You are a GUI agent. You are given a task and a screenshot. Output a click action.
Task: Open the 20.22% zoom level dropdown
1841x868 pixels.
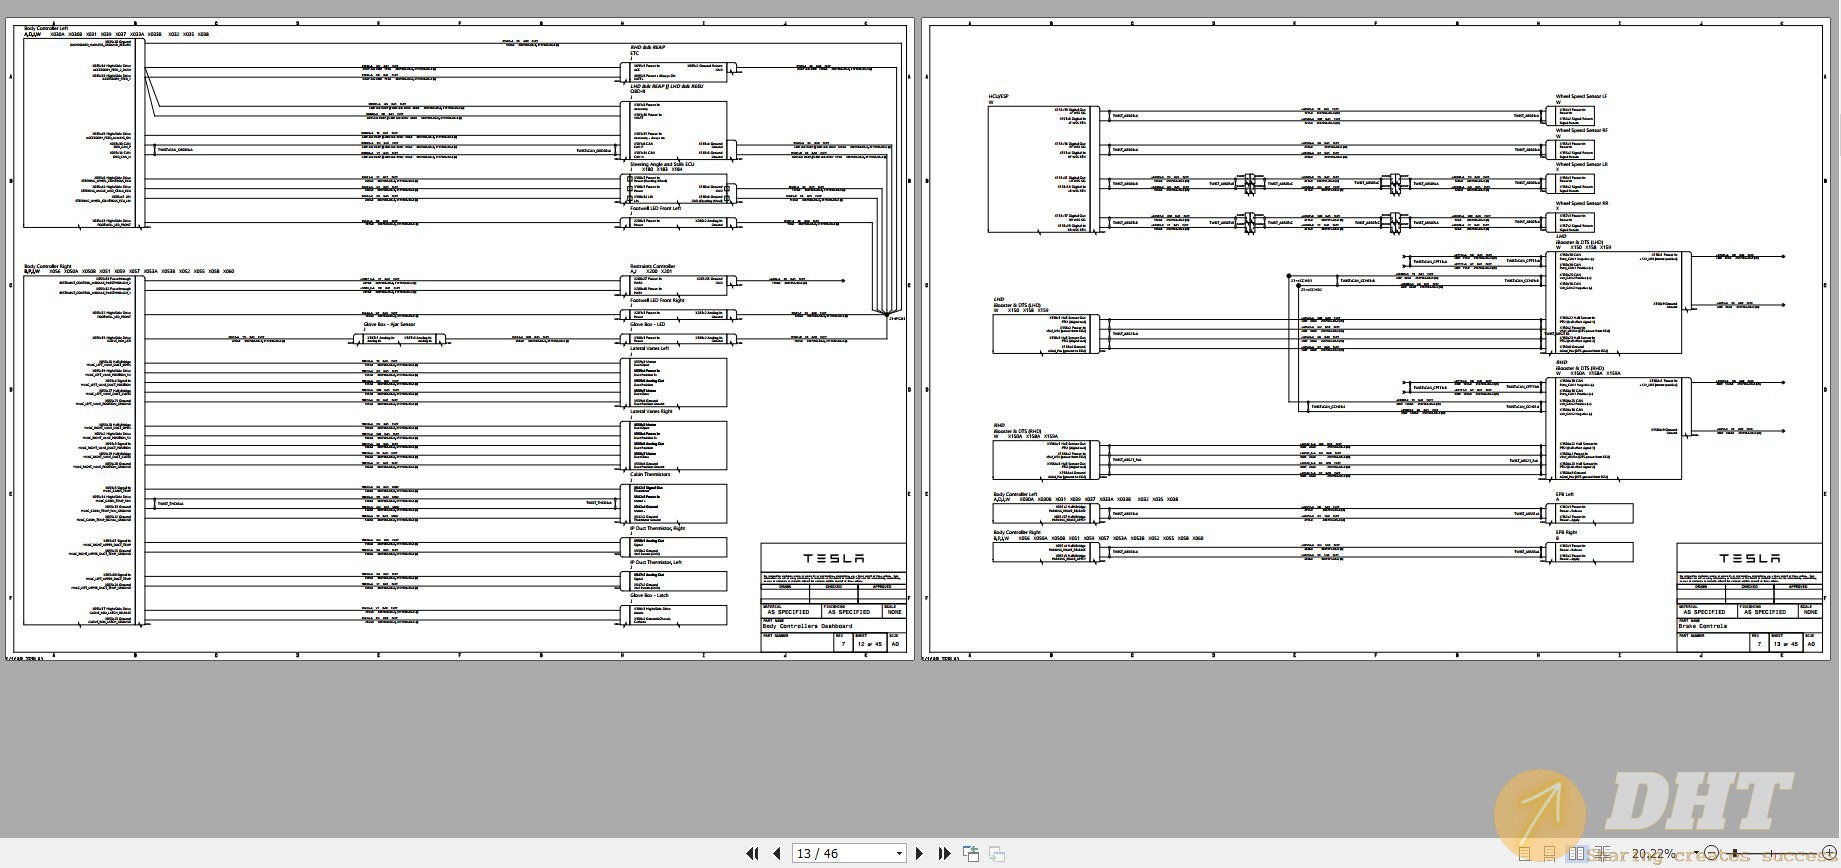coord(1696,852)
